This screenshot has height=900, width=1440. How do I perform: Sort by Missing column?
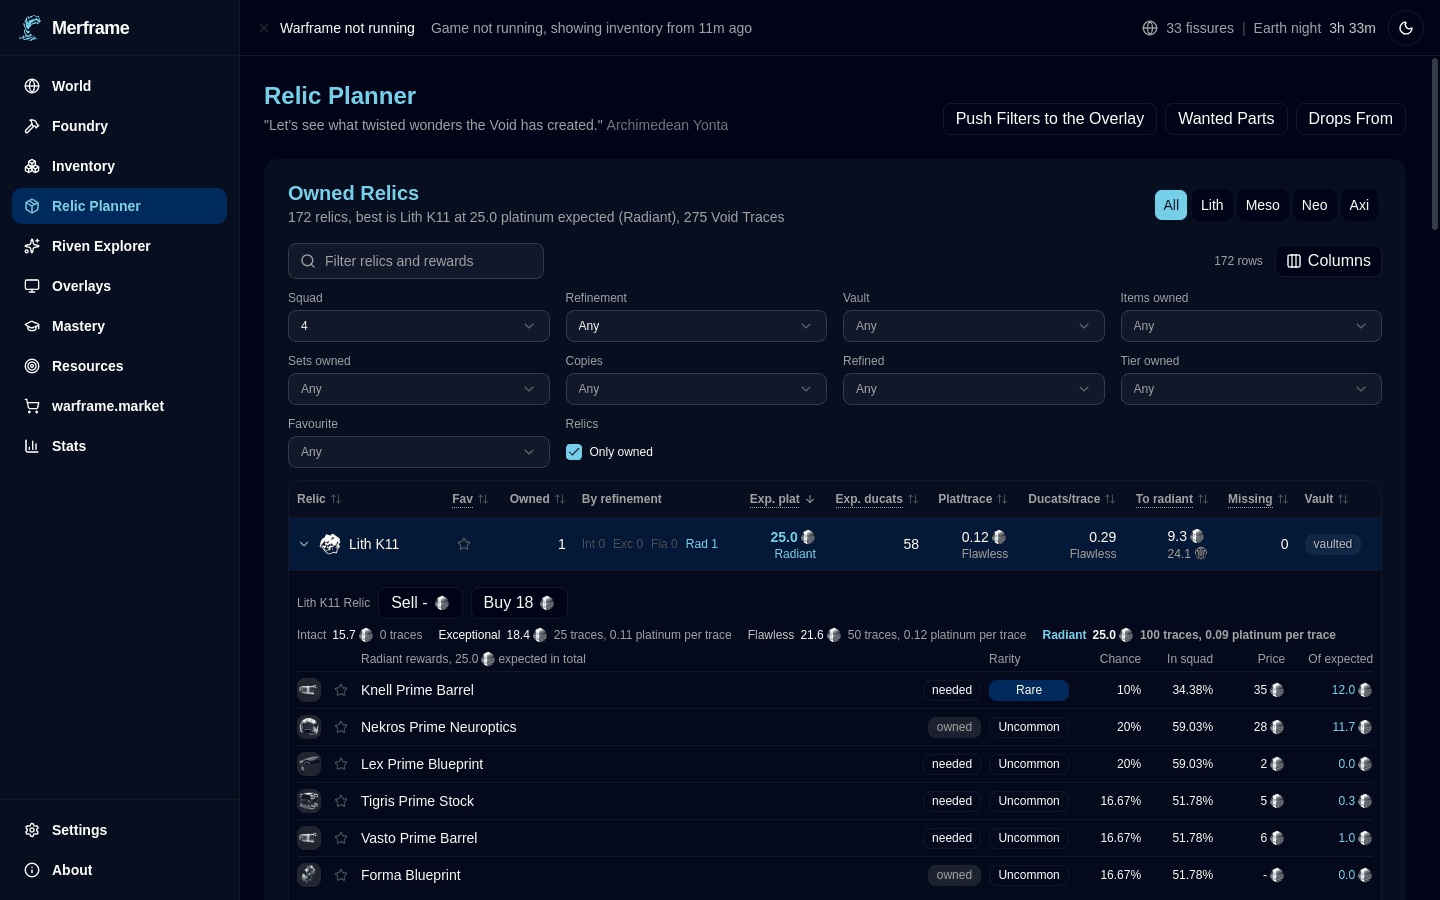tap(1258, 499)
